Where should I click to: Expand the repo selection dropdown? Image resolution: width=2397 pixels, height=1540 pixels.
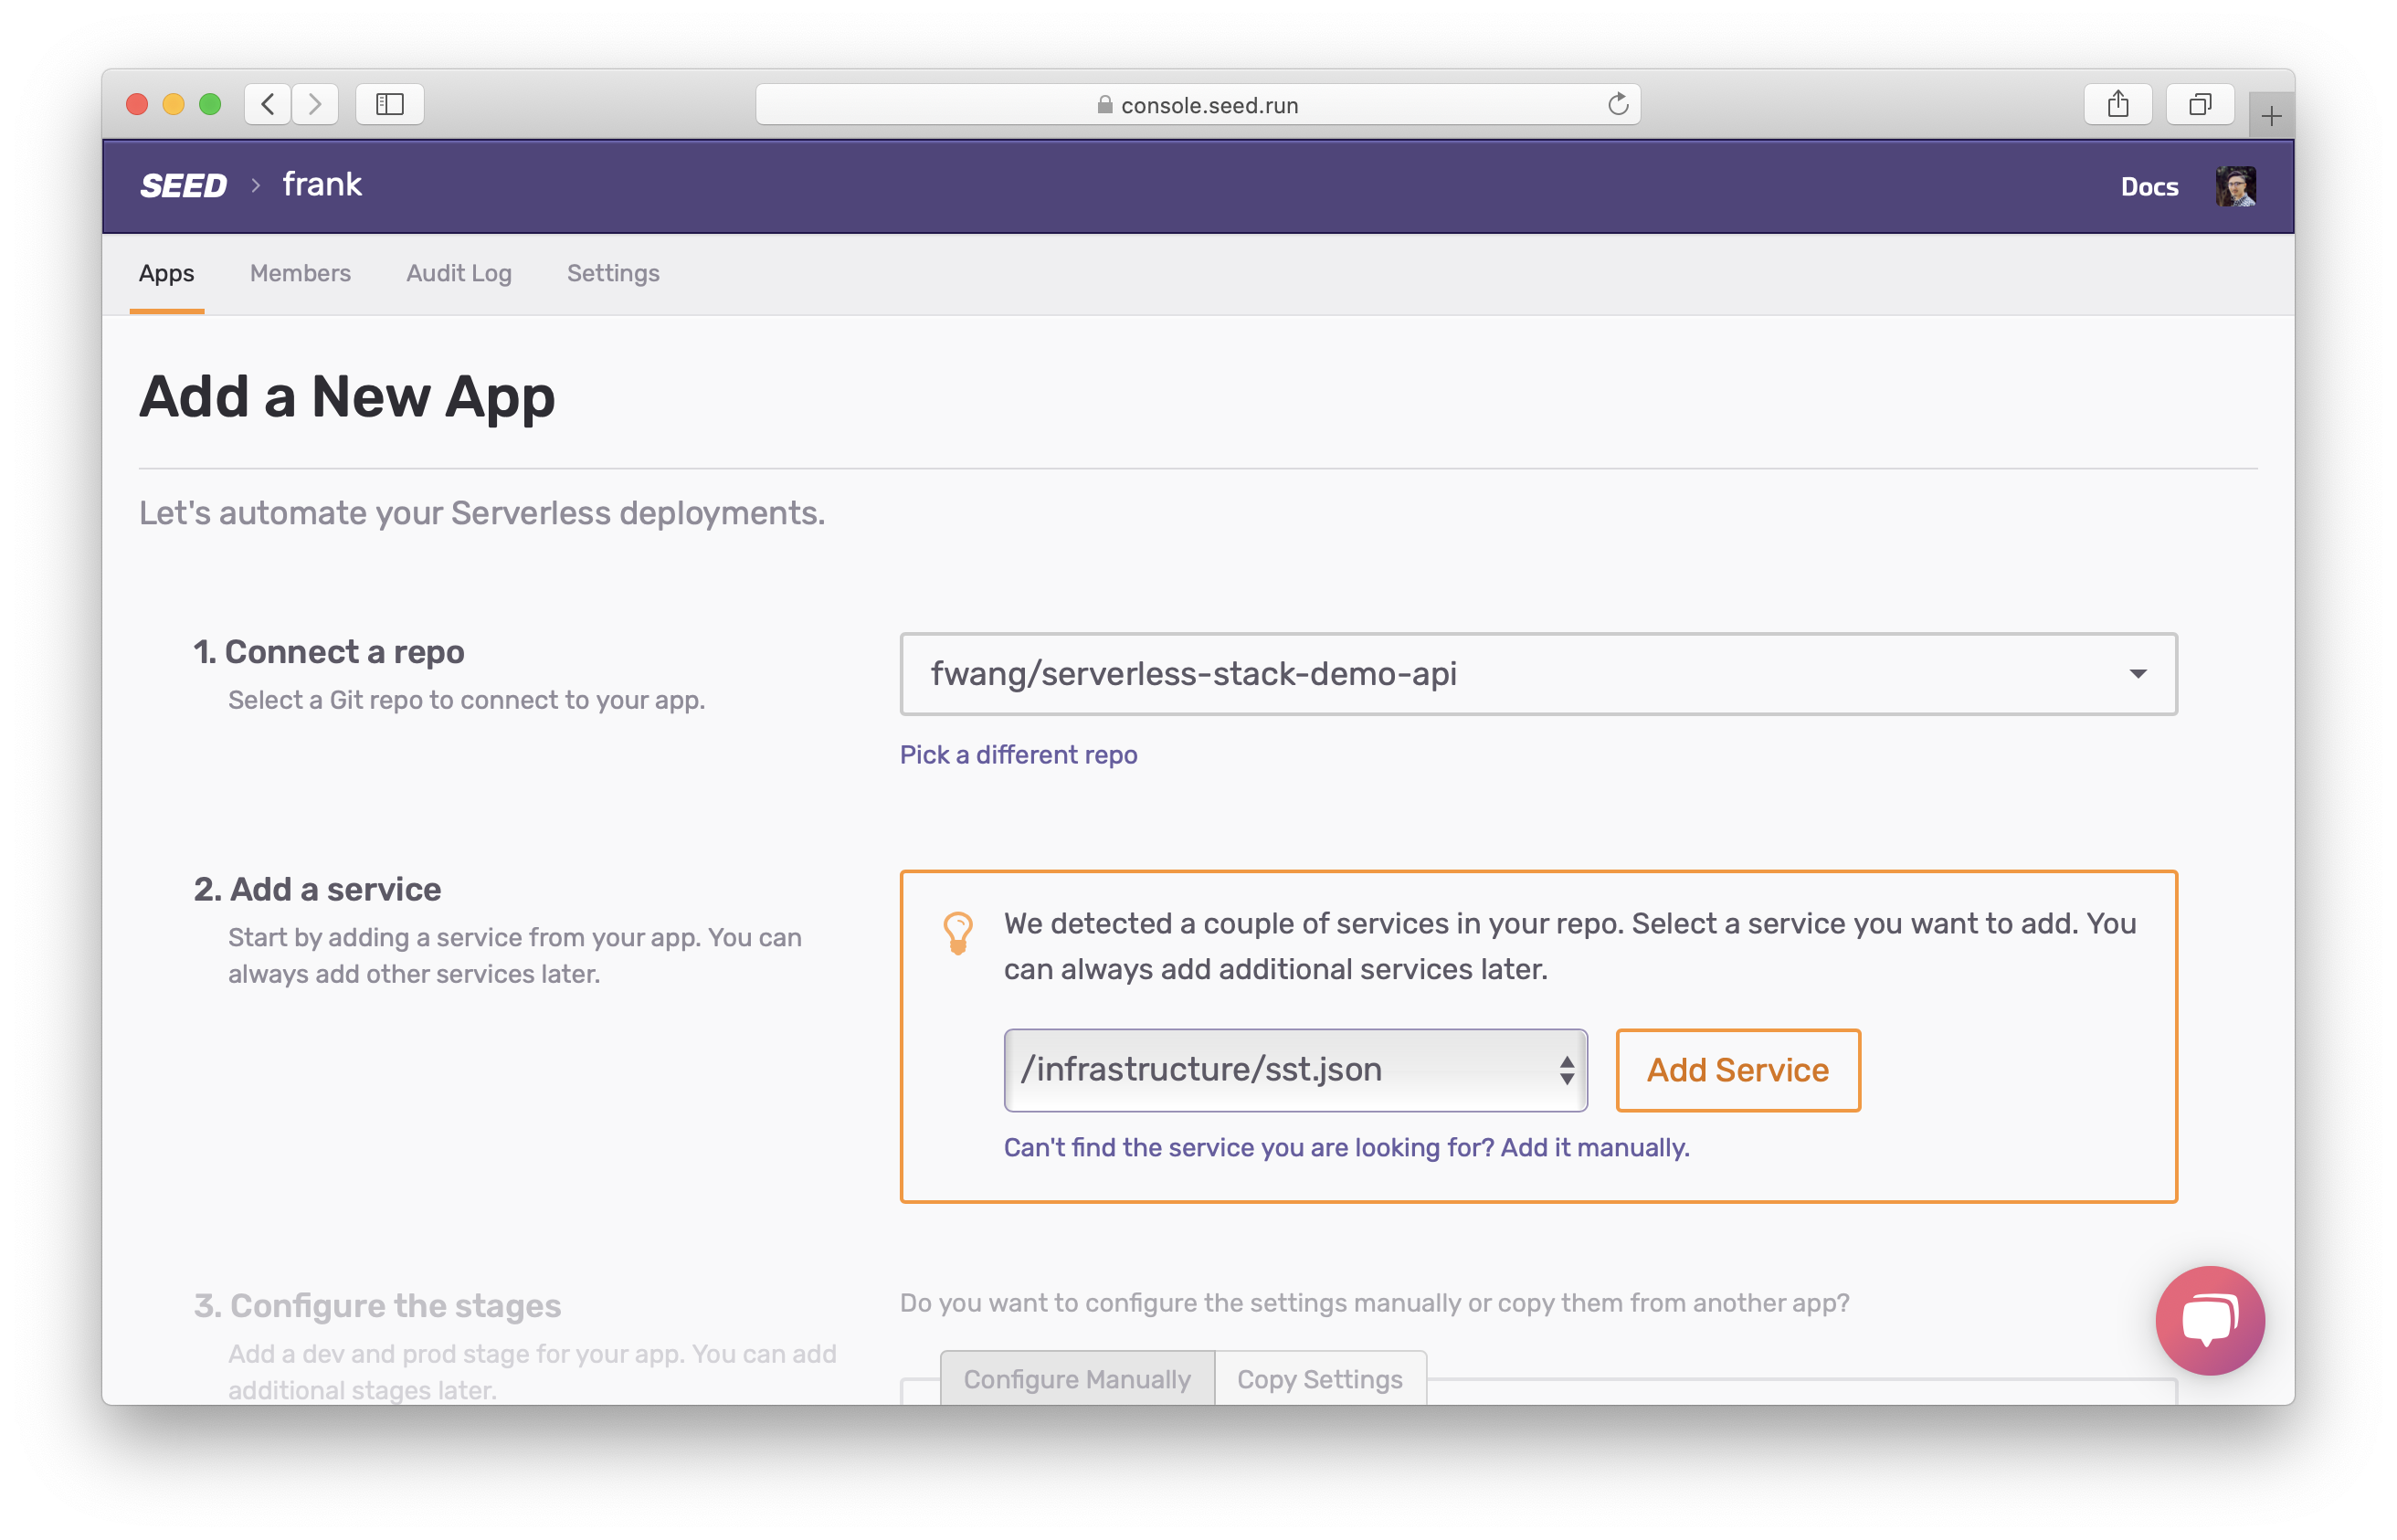[1538, 674]
